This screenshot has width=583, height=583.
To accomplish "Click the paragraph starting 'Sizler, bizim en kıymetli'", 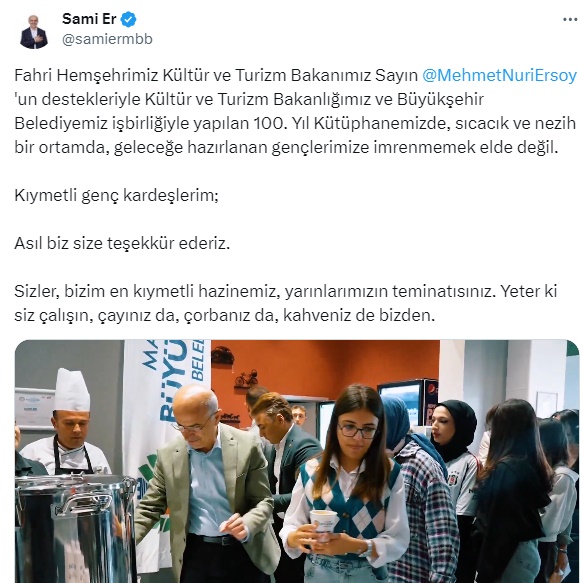I will click(x=286, y=303).
